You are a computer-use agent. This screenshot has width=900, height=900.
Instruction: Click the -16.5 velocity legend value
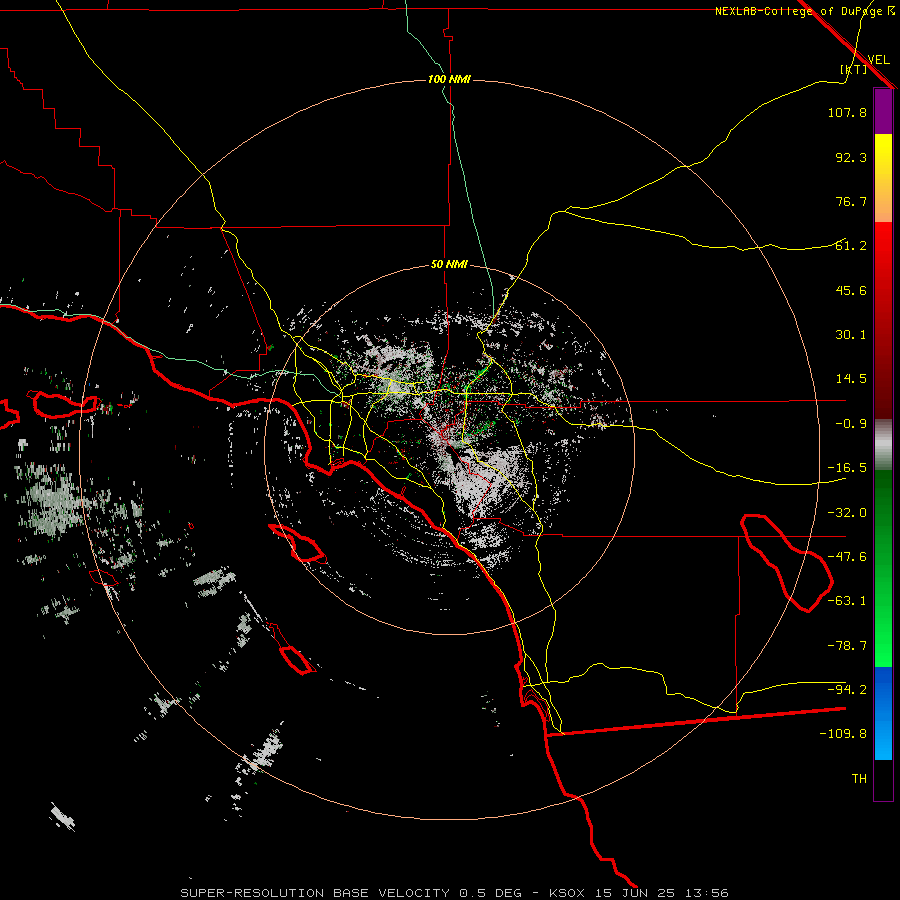pyautogui.click(x=847, y=468)
